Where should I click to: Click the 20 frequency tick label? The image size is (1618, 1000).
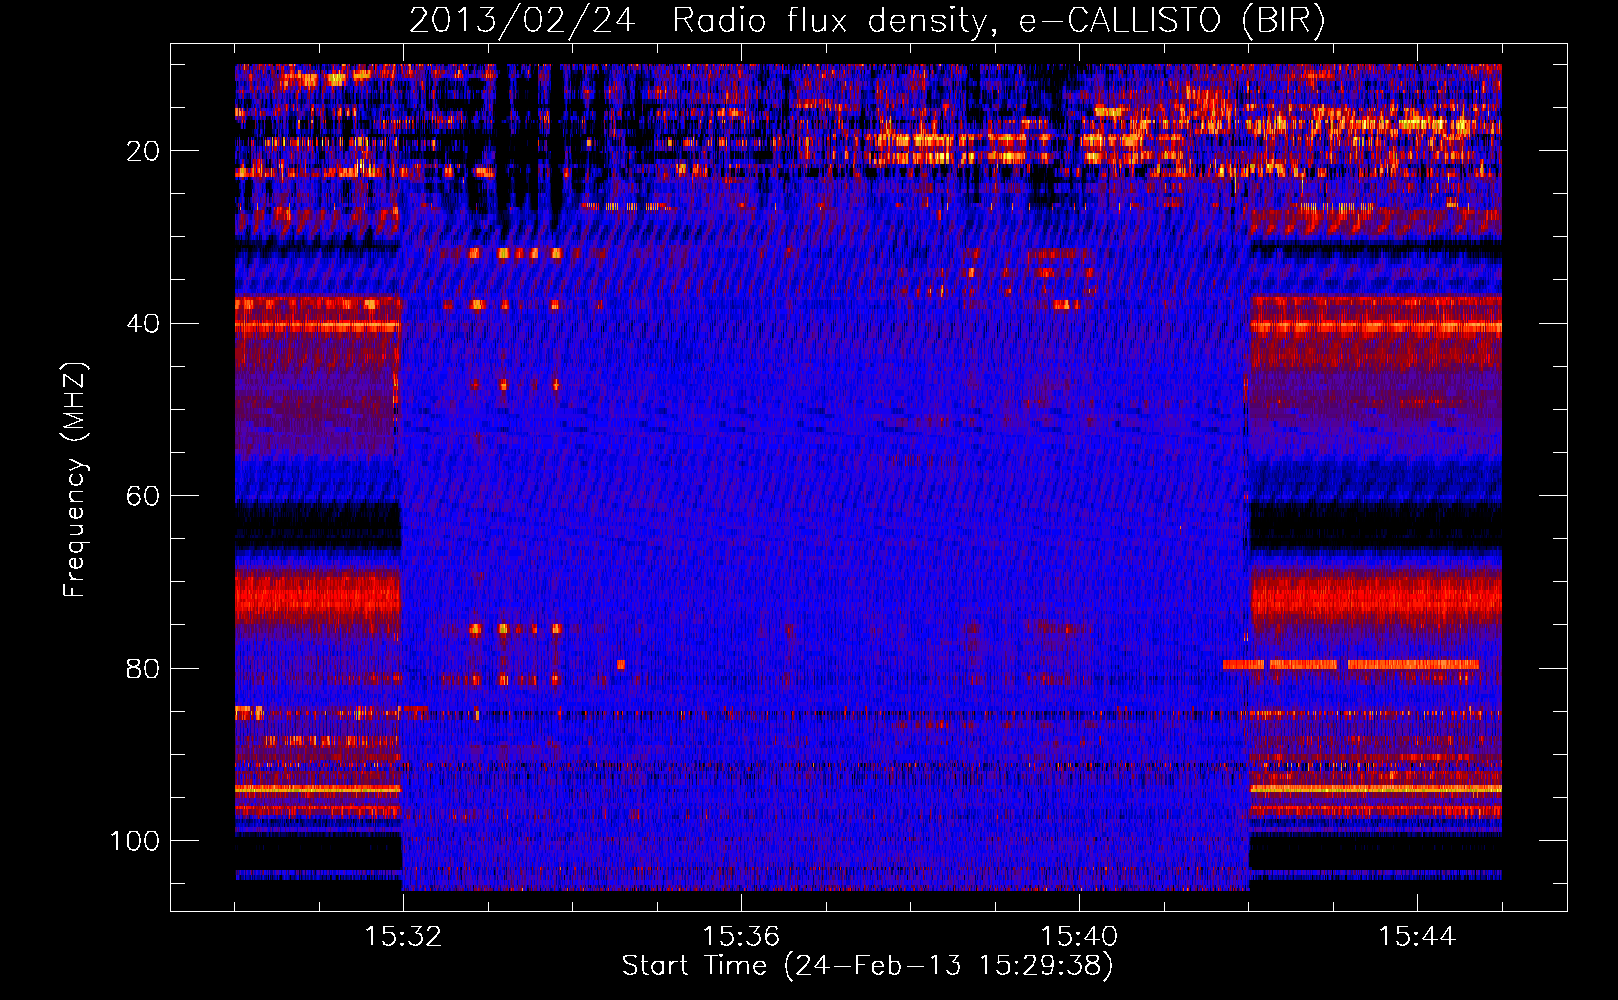point(144,152)
